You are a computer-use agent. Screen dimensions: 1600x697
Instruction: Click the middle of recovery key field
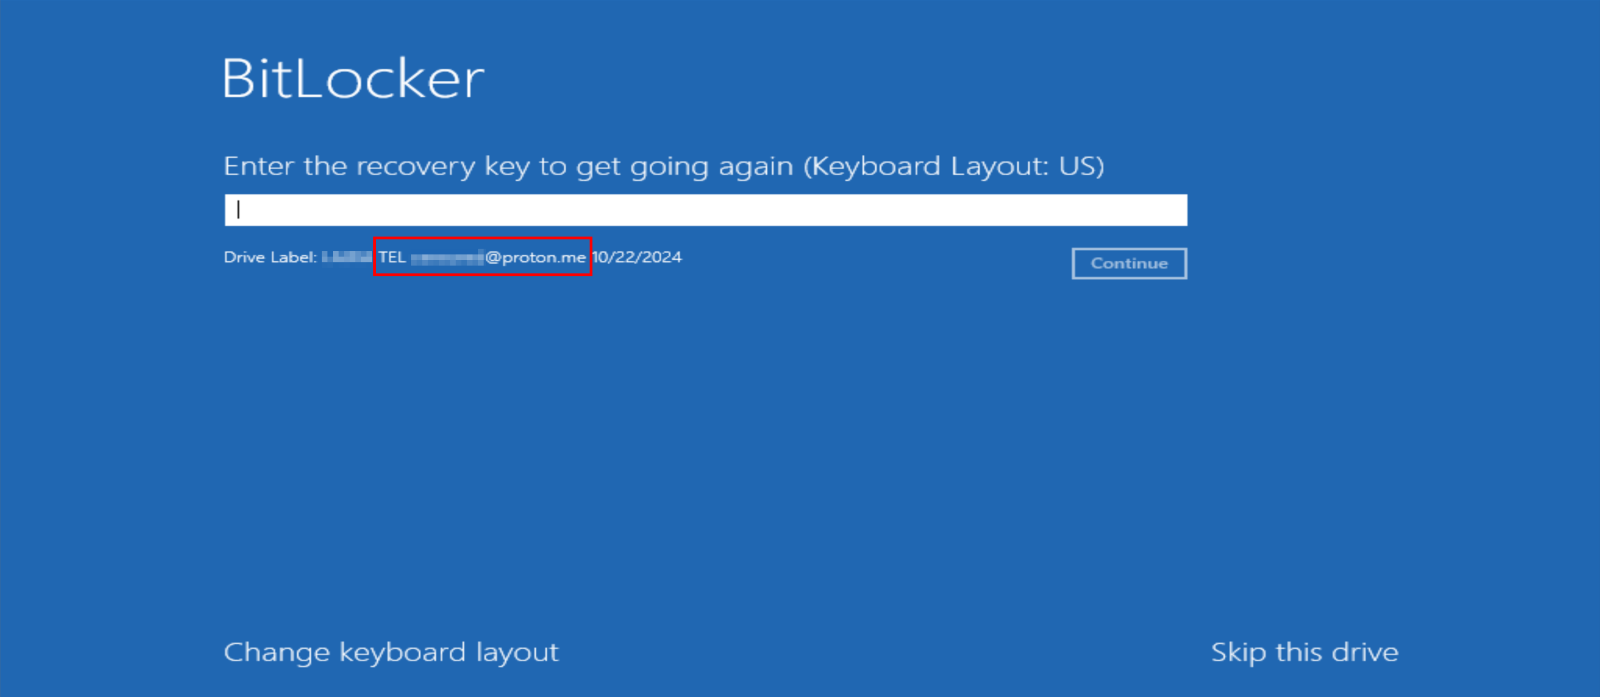[x=706, y=210]
